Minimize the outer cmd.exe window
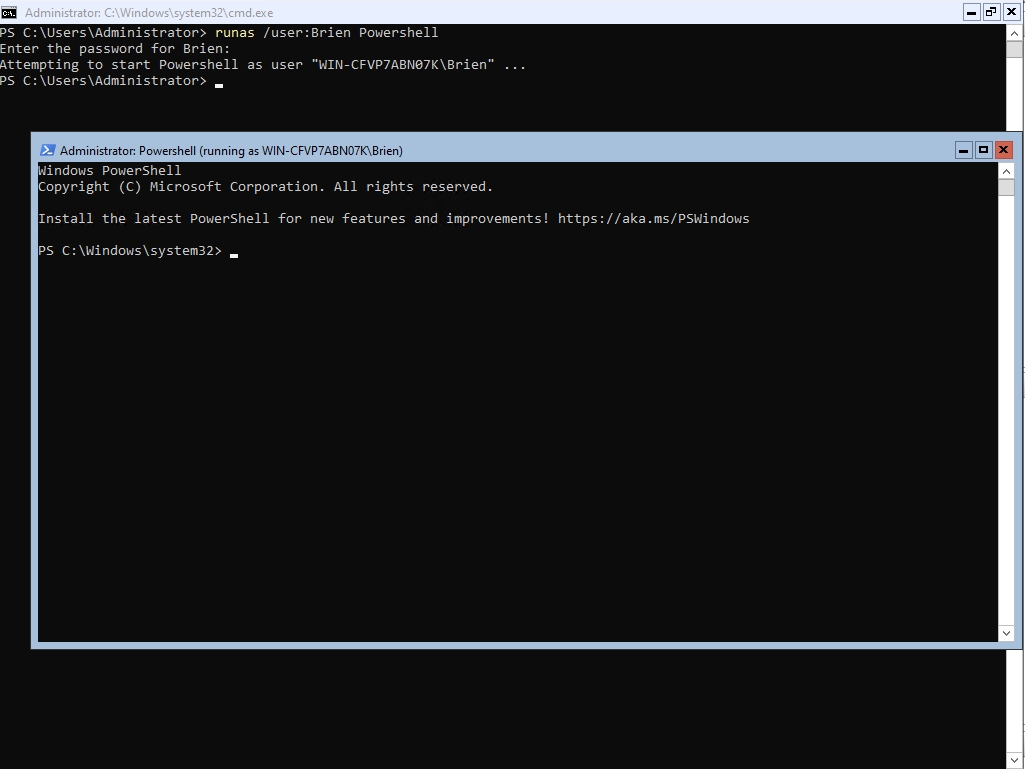This screenshot has width=1025, height=769. pos(971,12)
